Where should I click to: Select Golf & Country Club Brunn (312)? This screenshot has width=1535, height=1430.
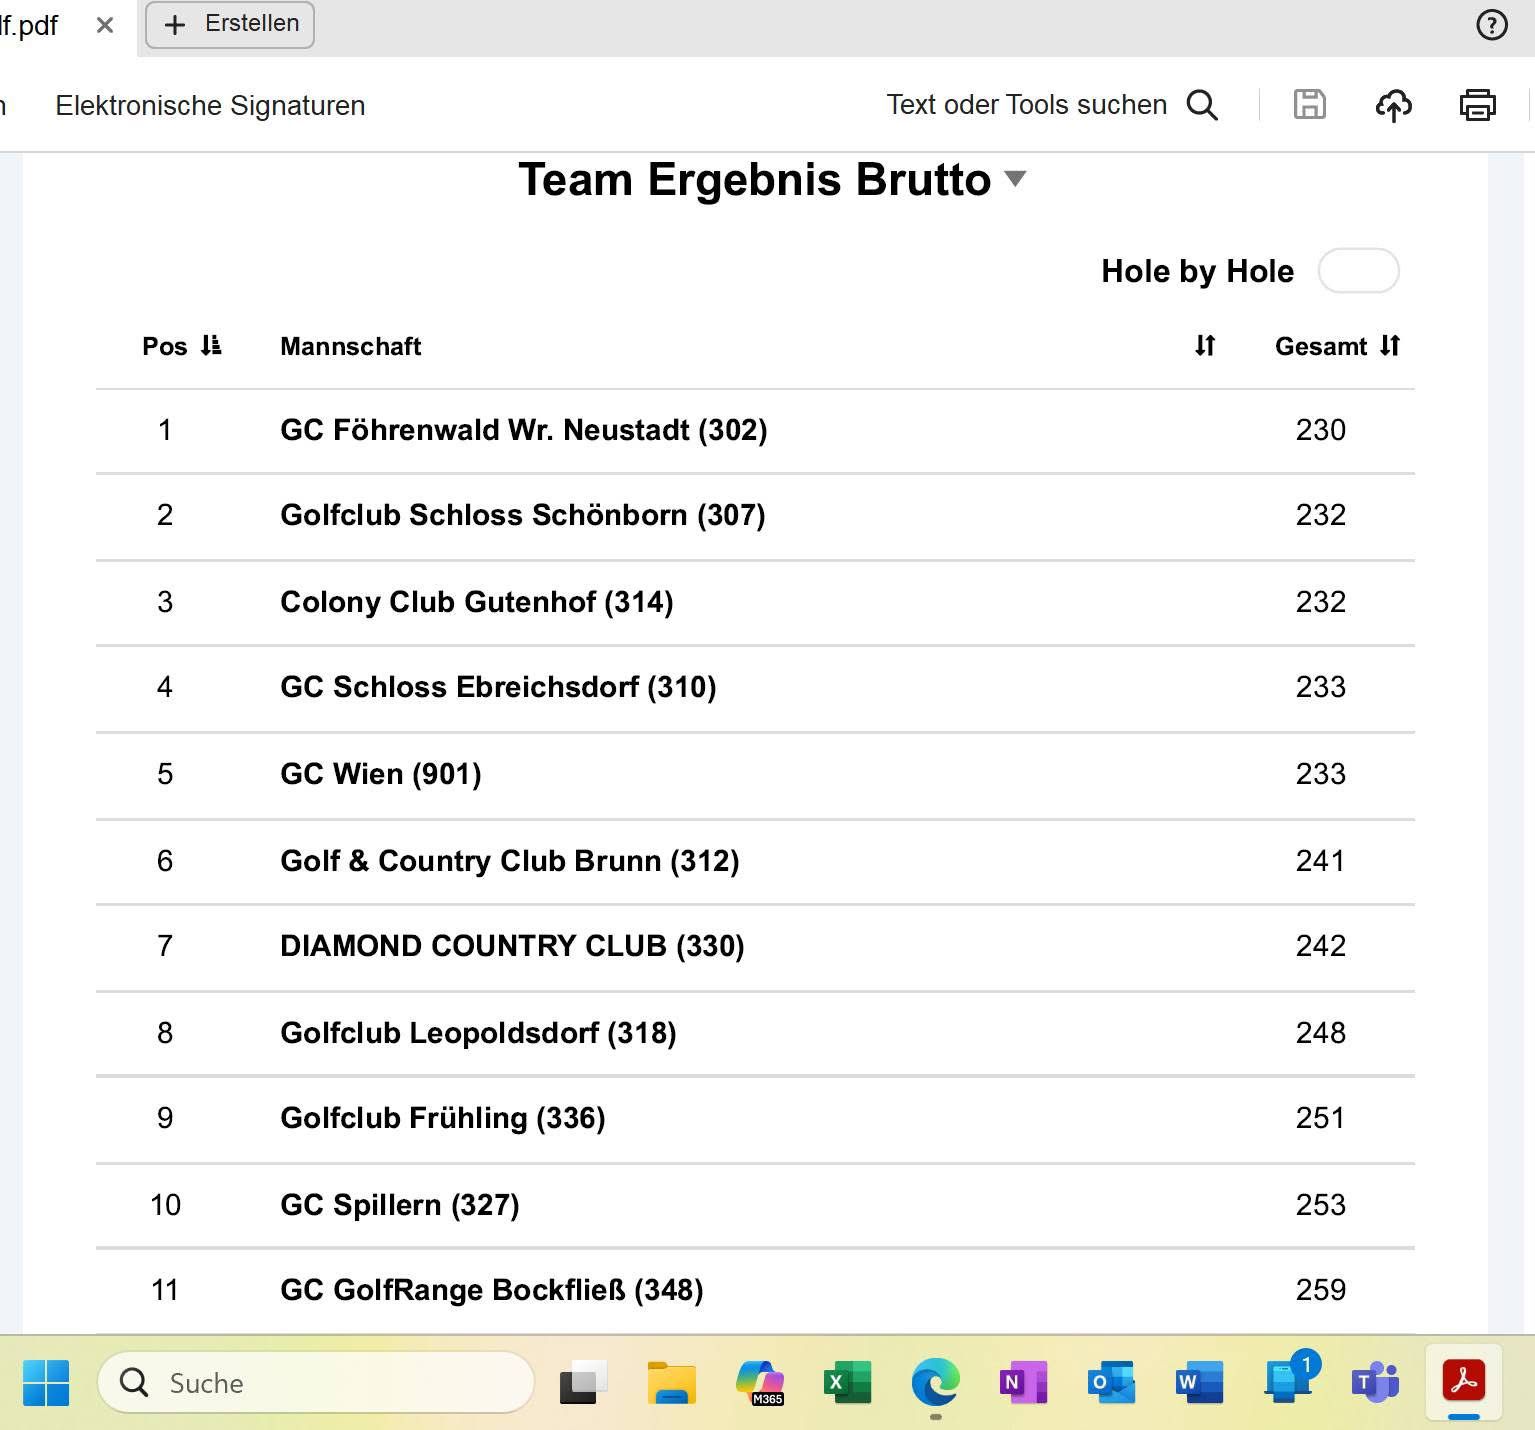pos(510,861)
